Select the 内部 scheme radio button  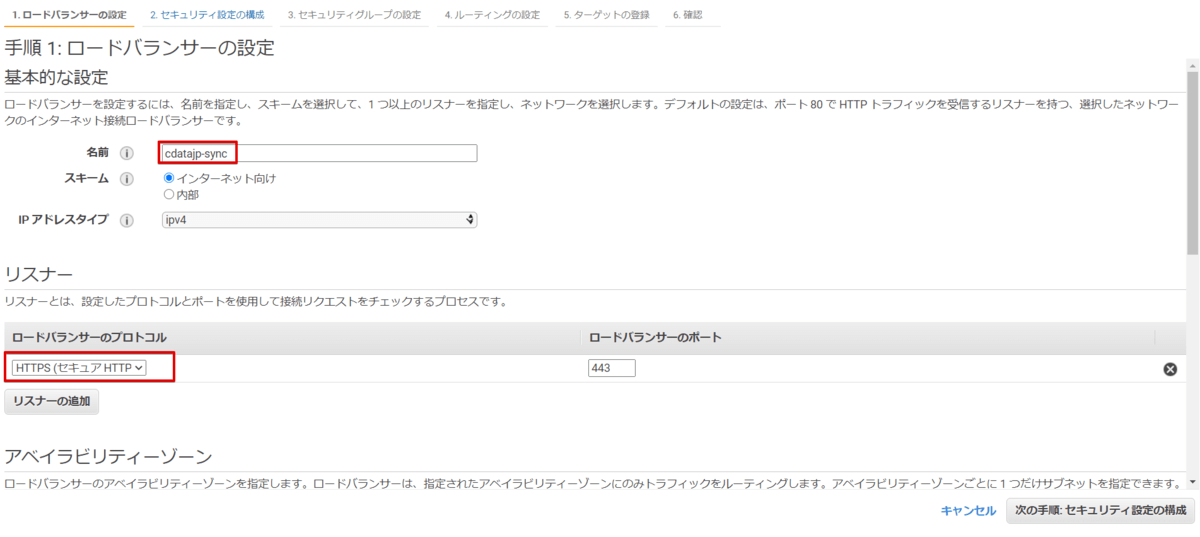point(169,194)
